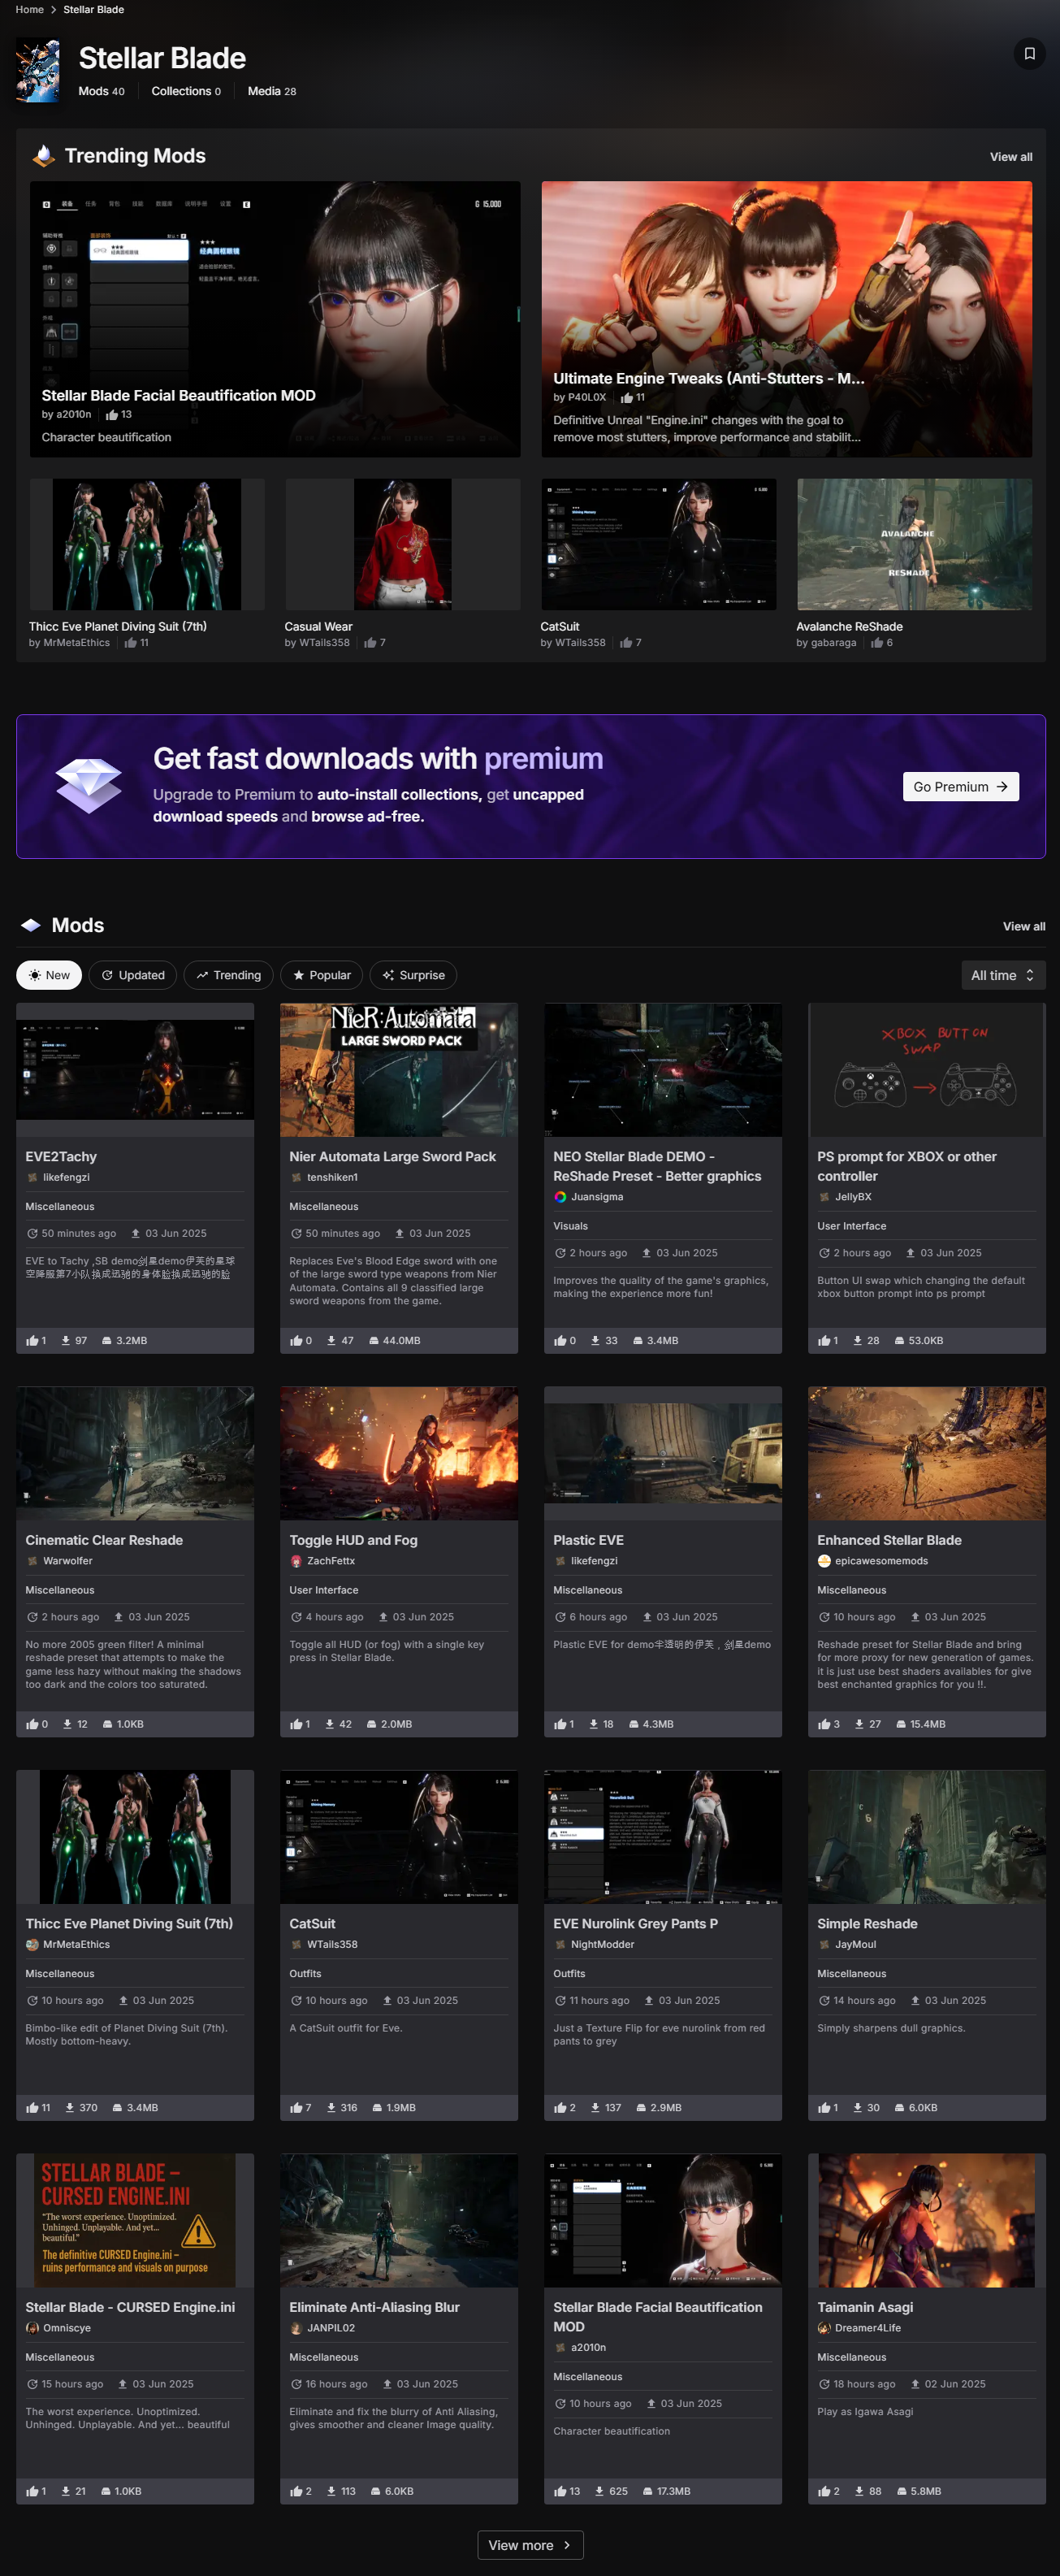Click MrMetaEthics avatar in Mods grid
This screenshot has height=2576, width=1060.
tap(32, 1944)
